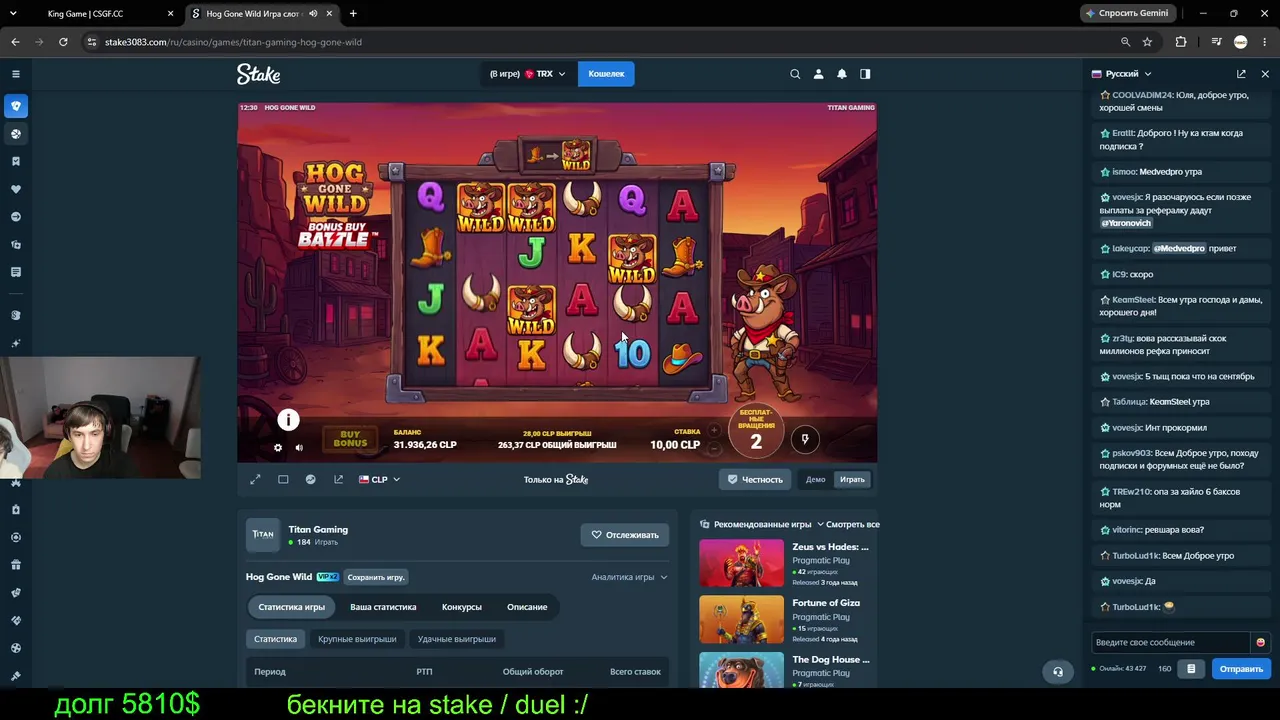Send chat message with Отправить
Screen dimensions: 1280x720
(x=1241, y=669)
